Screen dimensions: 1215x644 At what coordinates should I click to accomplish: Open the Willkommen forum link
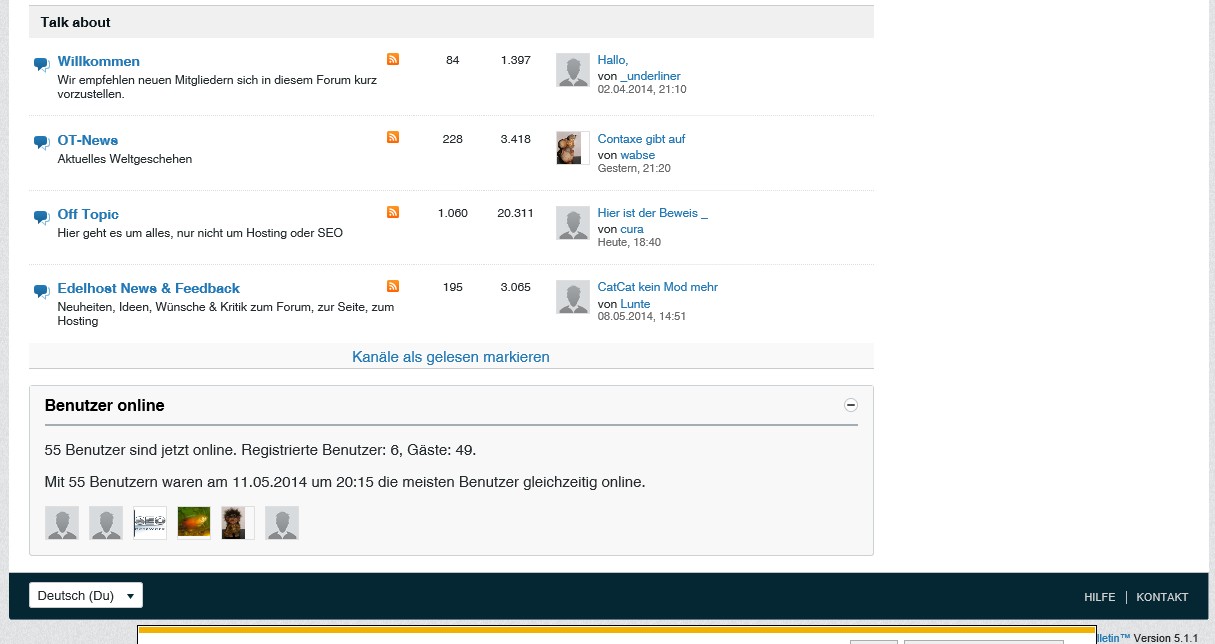click(x=98, y=61)
